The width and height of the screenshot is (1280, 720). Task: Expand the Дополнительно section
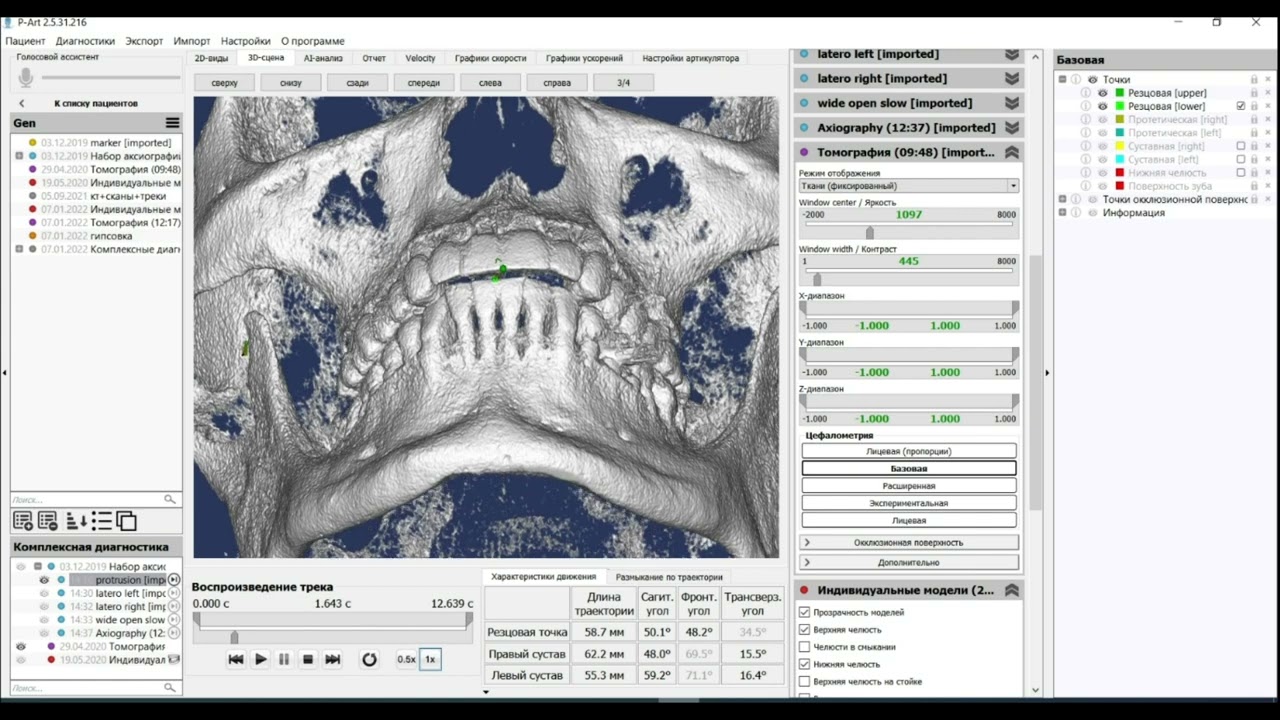point(909,562)
